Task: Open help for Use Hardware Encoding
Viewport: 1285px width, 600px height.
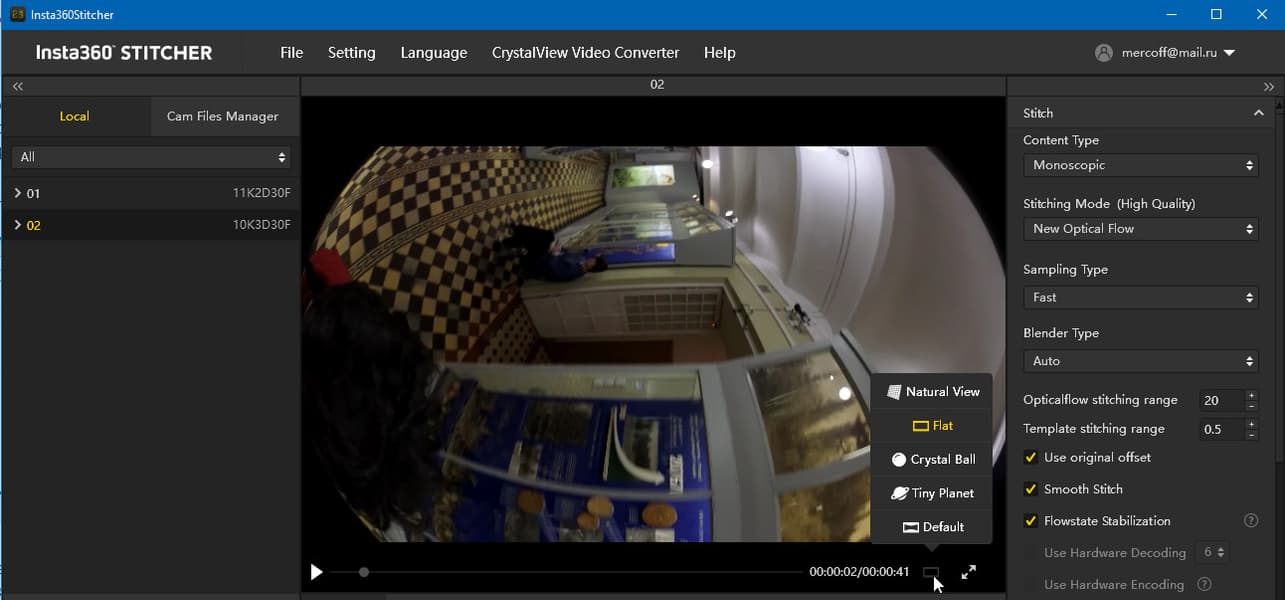Action: click(x=1204, y=584)
